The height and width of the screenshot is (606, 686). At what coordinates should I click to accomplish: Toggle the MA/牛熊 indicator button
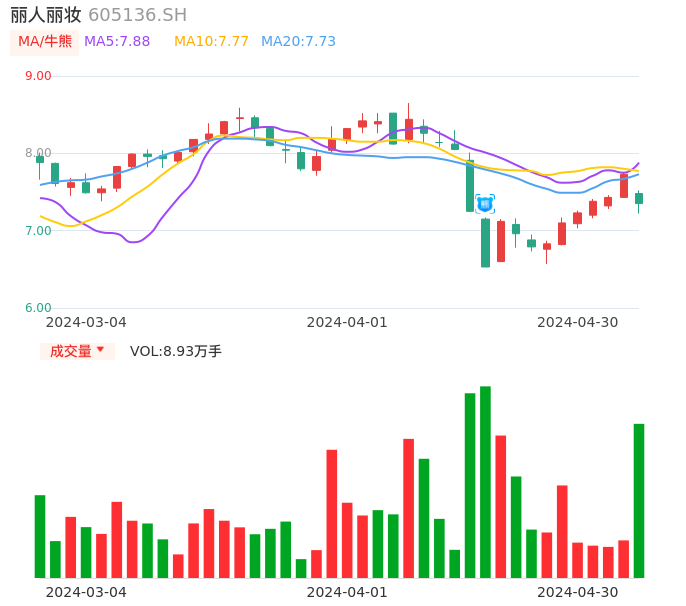45,42
